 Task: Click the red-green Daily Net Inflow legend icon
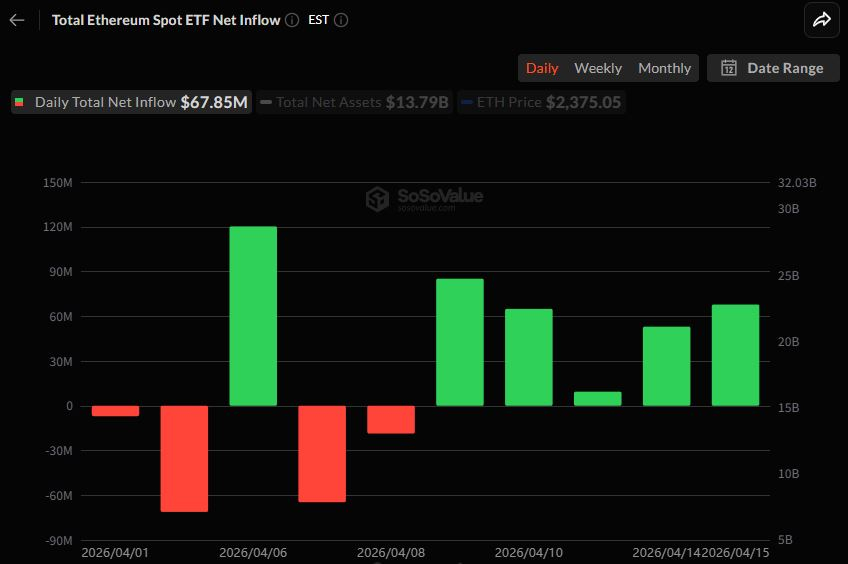(x=19, y=102)
